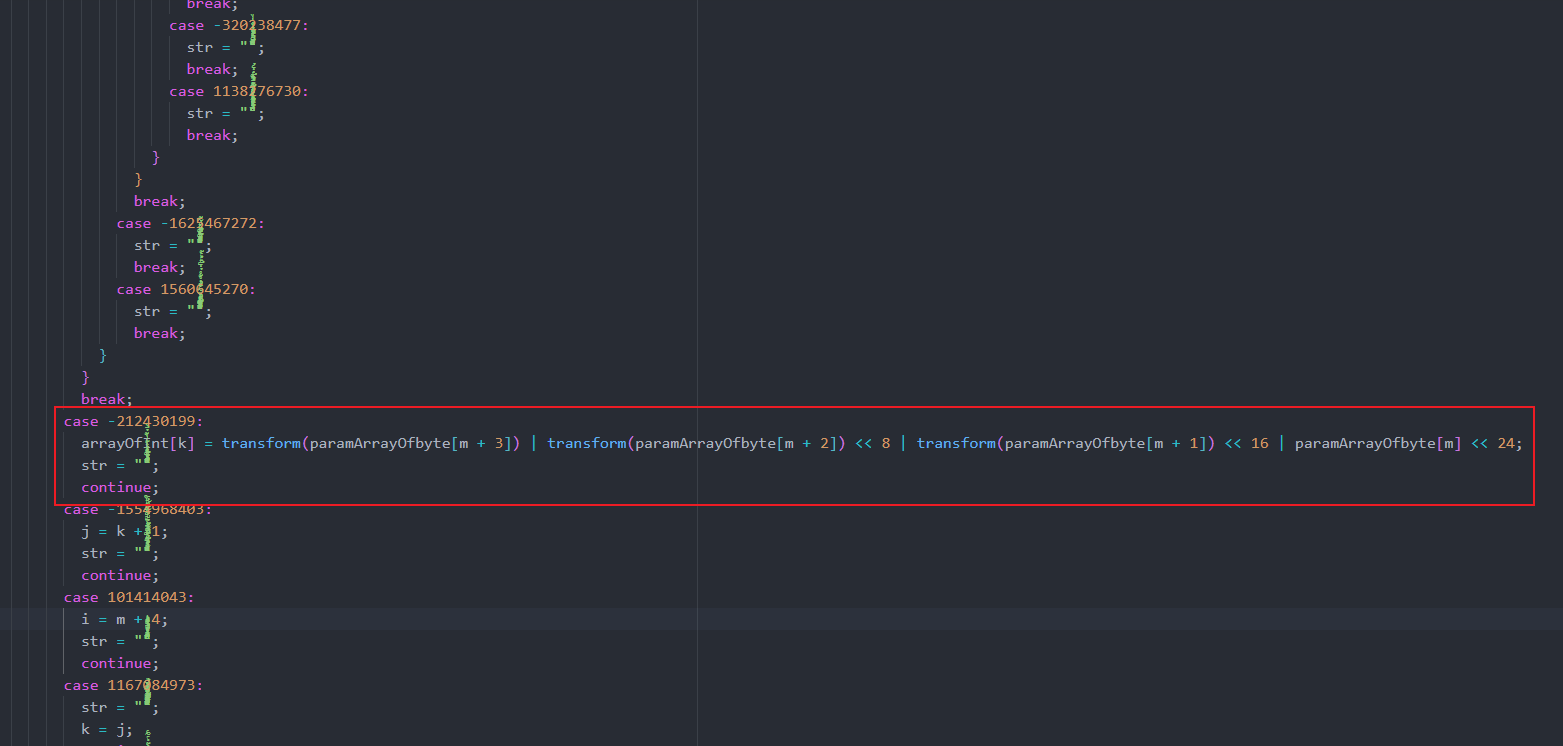Click str assignment above k = j

[x=120, y=707]
